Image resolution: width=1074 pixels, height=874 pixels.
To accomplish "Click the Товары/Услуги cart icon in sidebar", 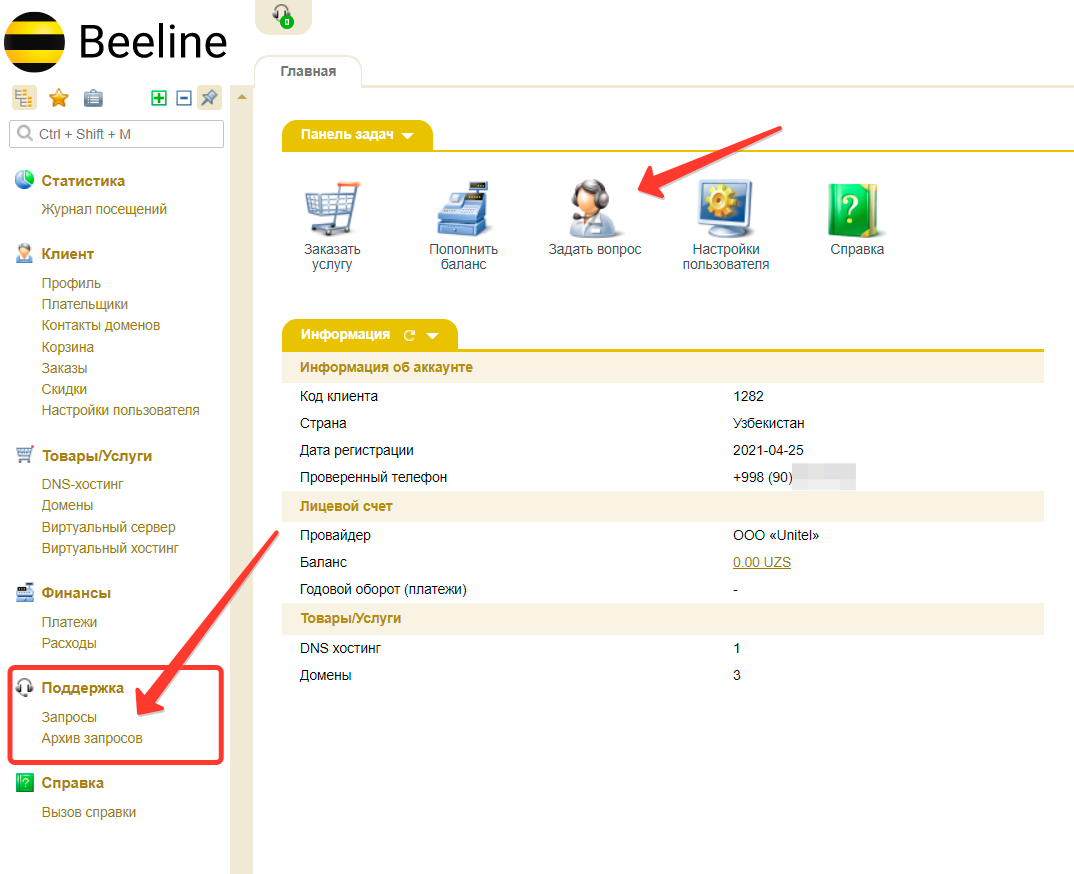I will pos(24,455).
